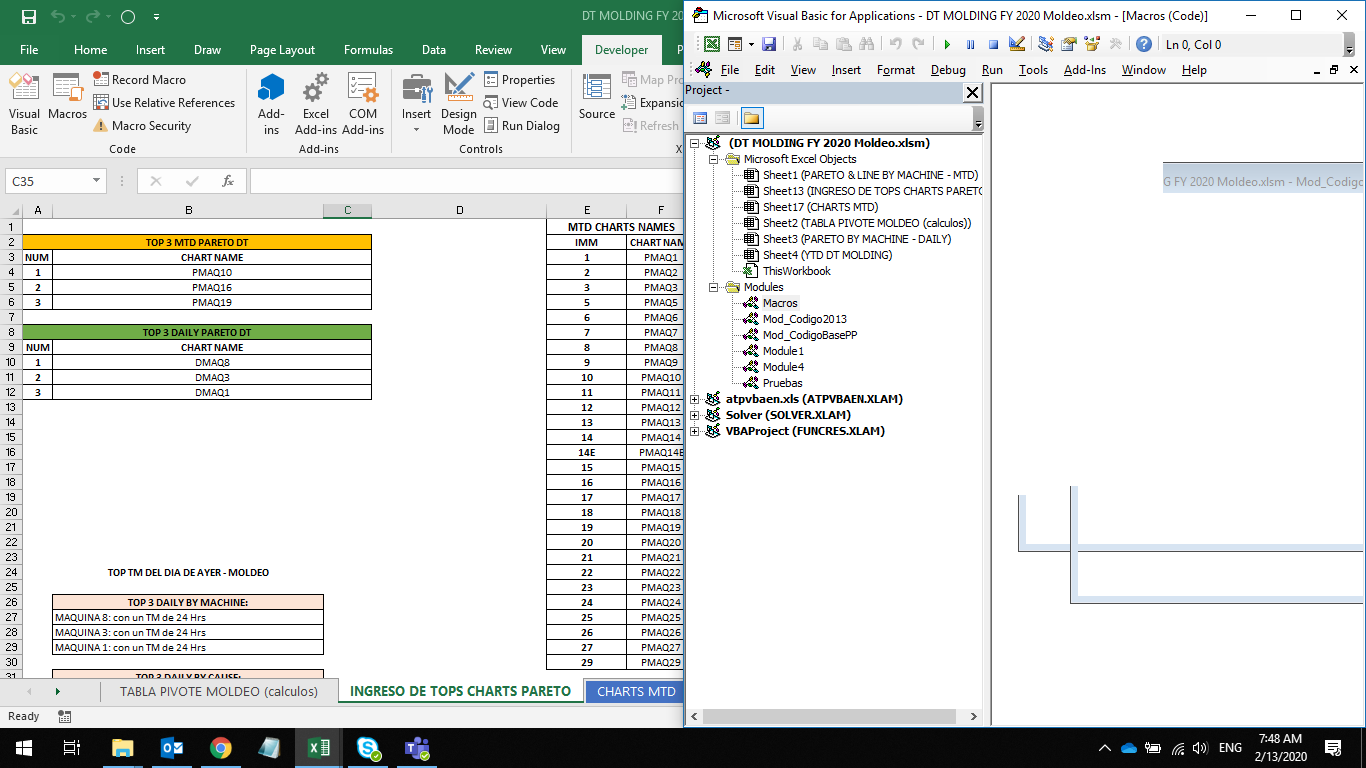This screenshot has height=768, width=1366.
Task: Open Visual Basic from Excel ribbon
Action: (24, 104)
